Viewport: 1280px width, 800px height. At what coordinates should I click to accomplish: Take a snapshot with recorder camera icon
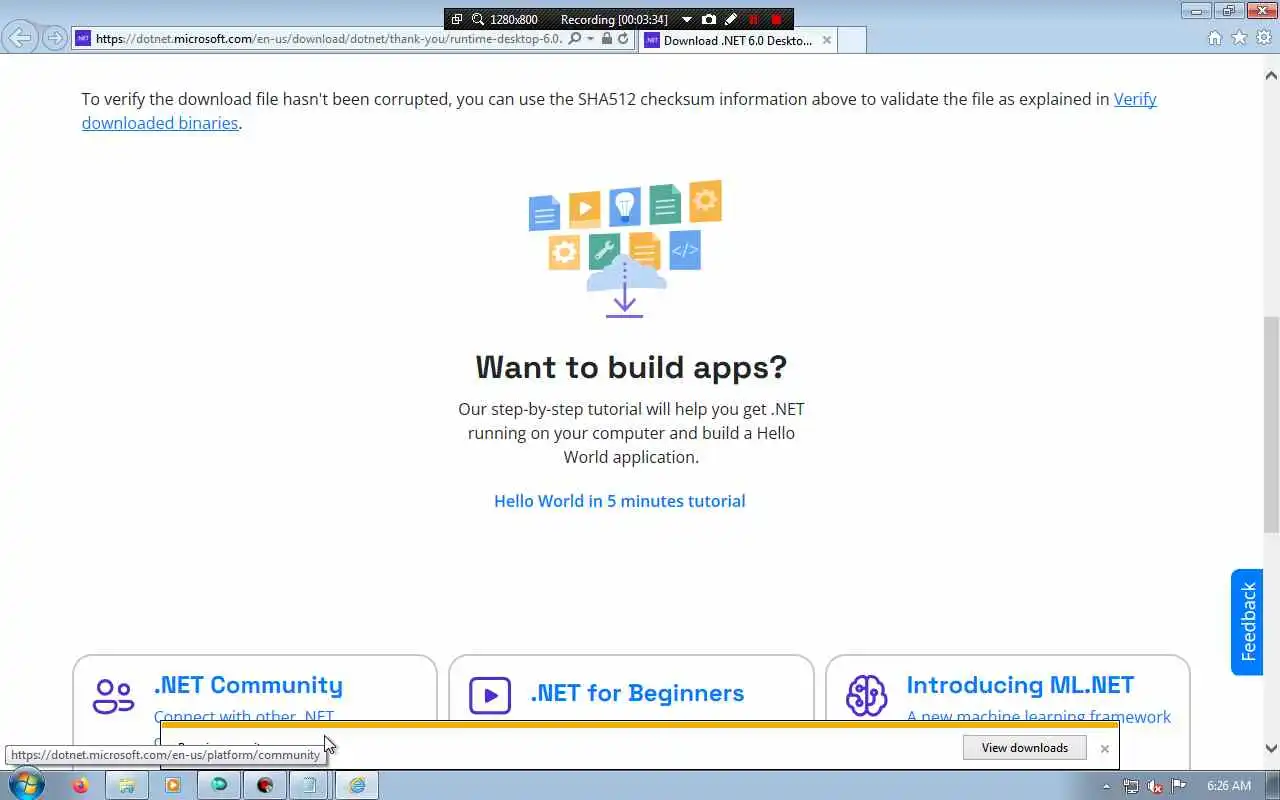tap(709, 19)
